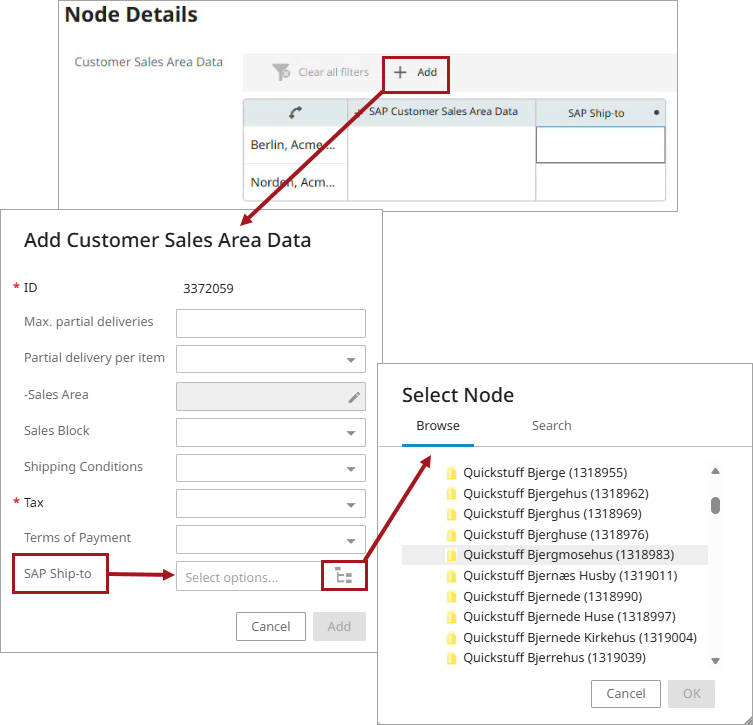This screenshot has width=753, height=725.
Task: Click the folder icon beside Quickstuff Bjernæs Husby
Action: pyautogui.click(x=451, y=576)
